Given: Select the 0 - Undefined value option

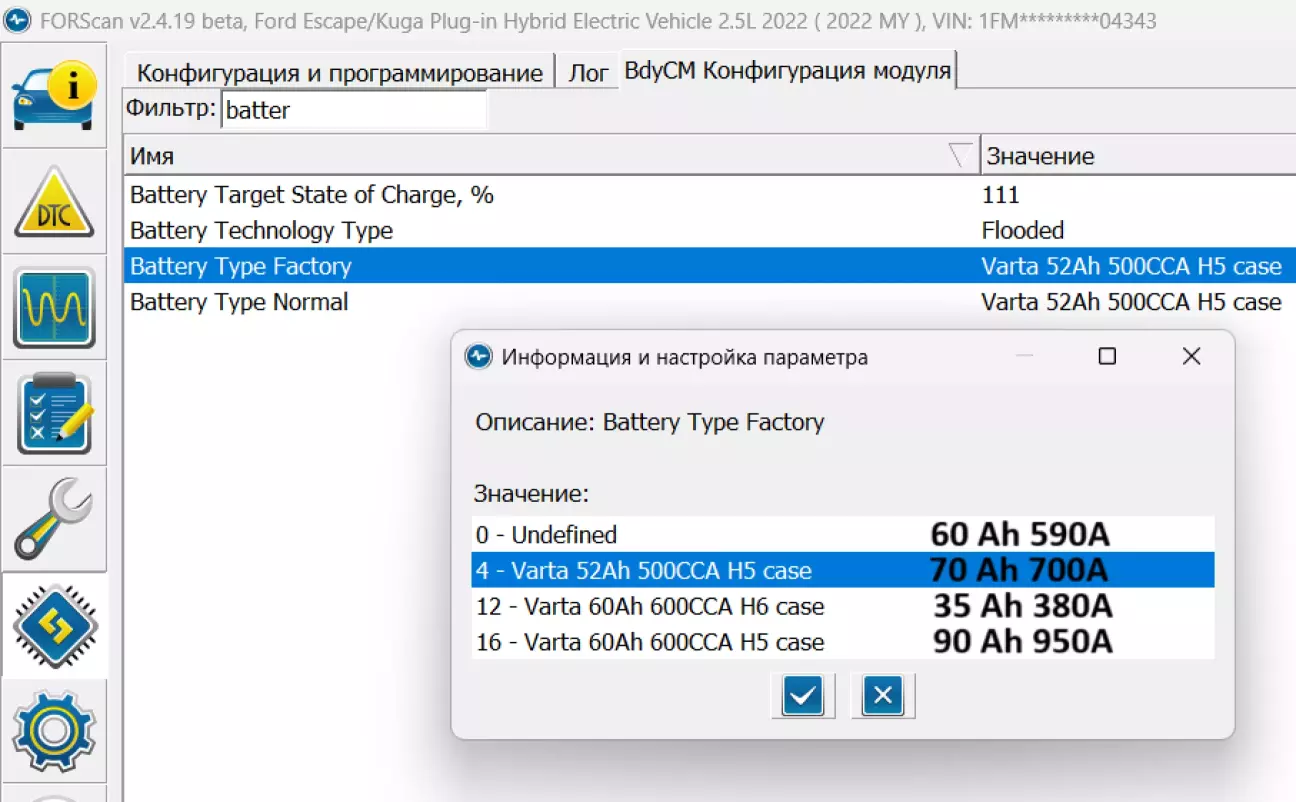Looking at the screenshot, I should [x=546, y=535].
